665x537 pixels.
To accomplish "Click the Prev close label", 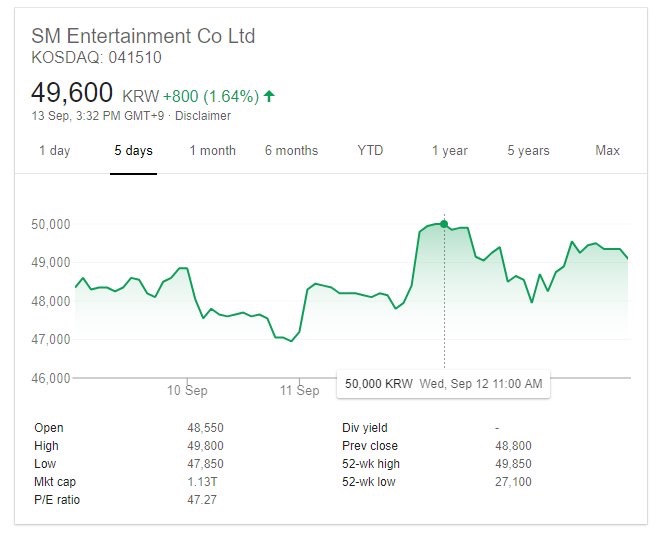I will click(x=370, y=446).
